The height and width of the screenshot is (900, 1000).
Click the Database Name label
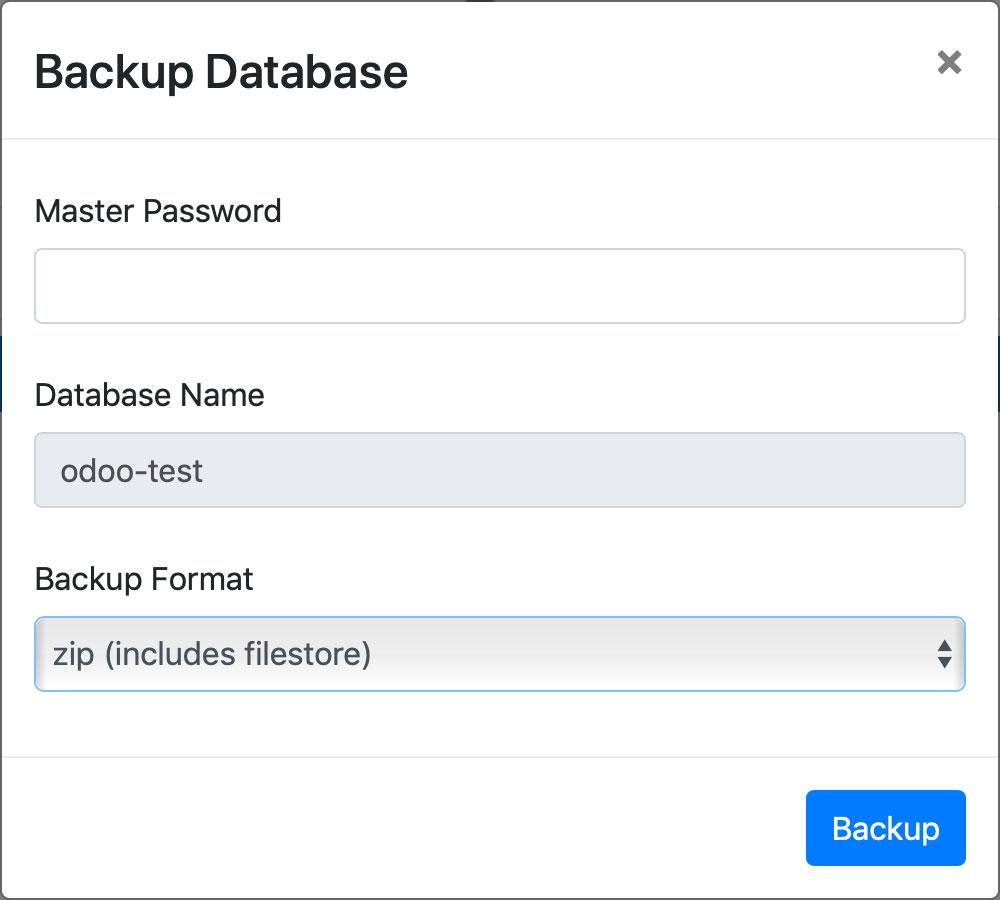coord(150,395)
